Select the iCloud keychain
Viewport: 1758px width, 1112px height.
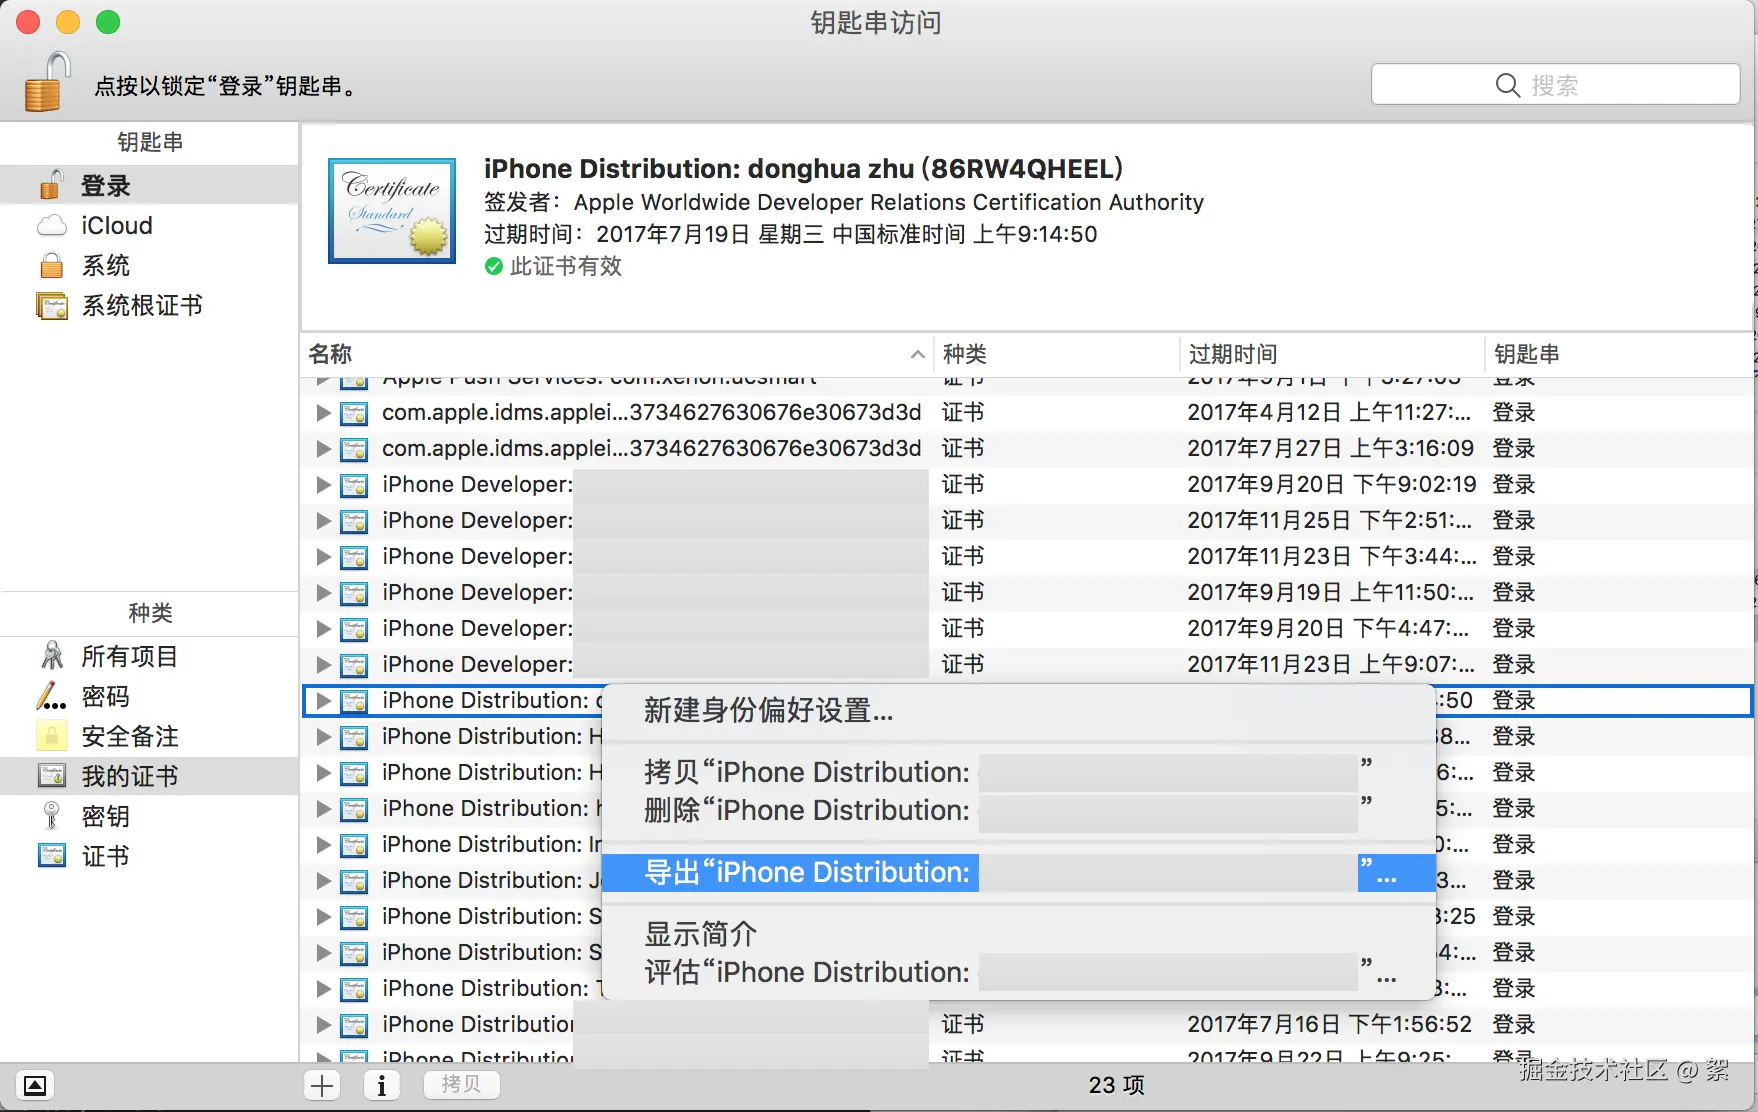[149, 226]
